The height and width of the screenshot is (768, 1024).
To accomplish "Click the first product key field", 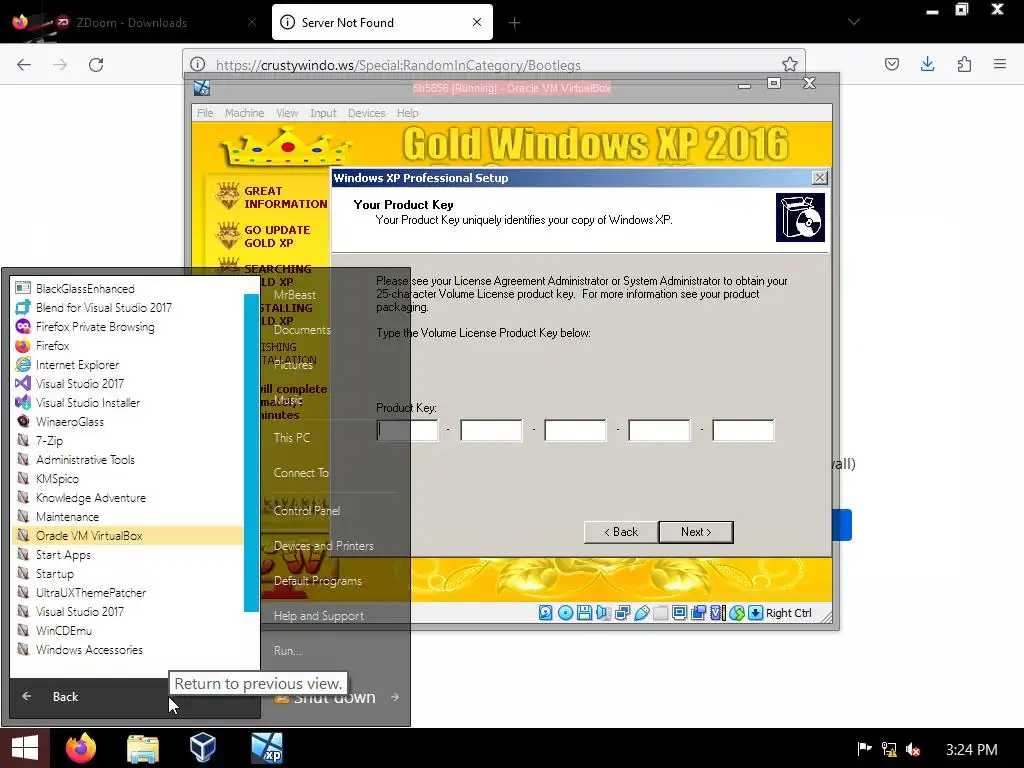I will tap(408, 431).
